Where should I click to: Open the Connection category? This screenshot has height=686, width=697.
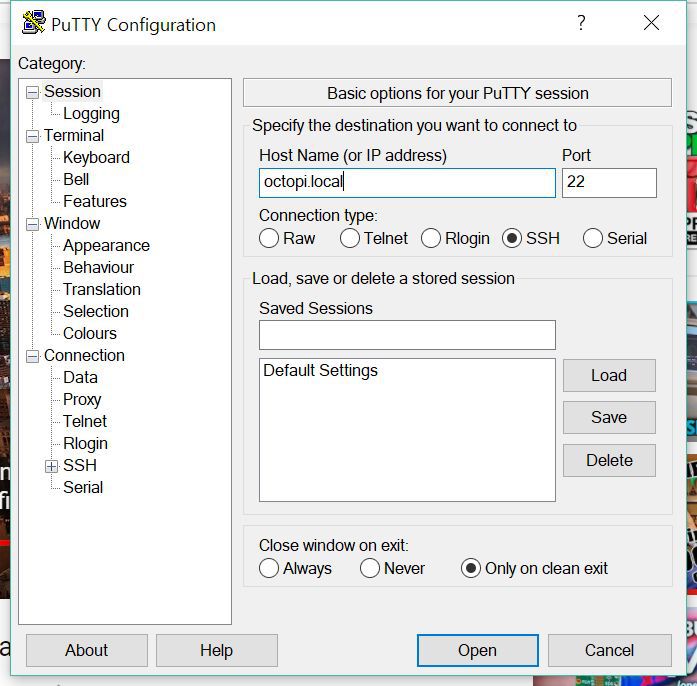pos(84,355)
